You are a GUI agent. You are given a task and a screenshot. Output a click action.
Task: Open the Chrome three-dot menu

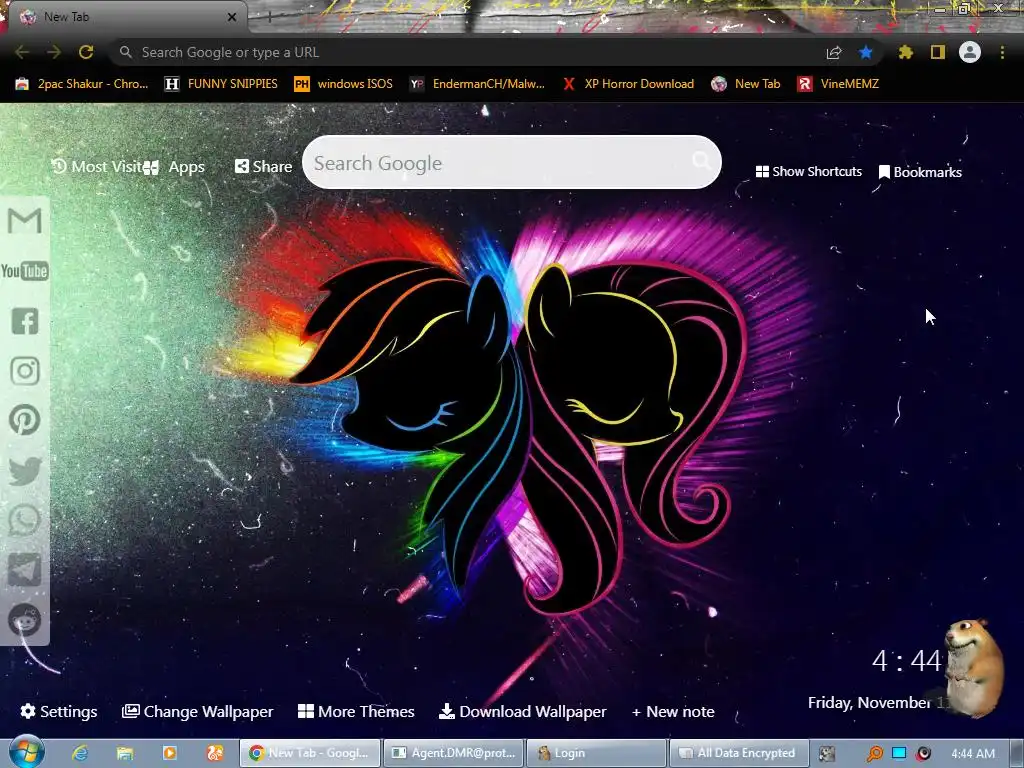coord(1002,52)
